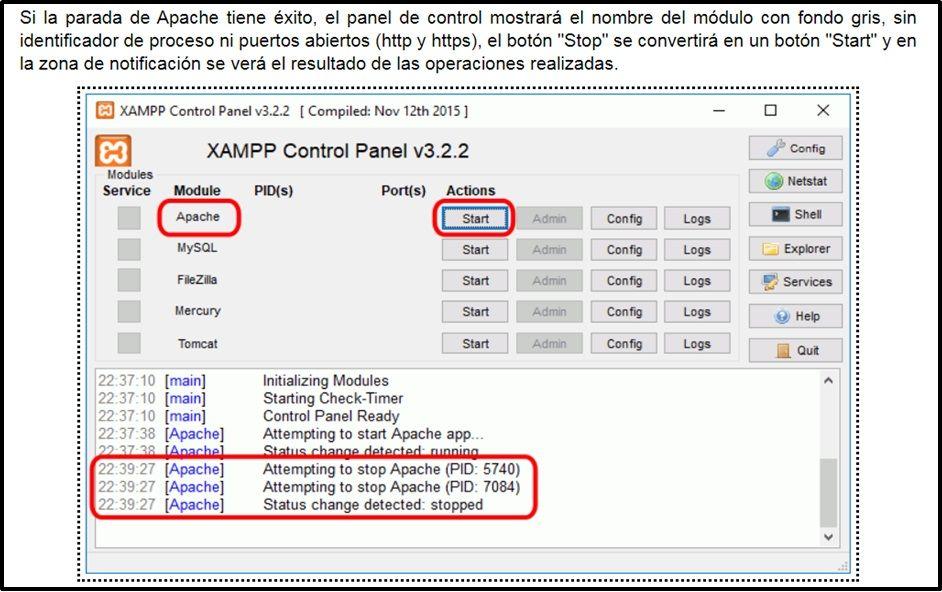Click the disabled Admin button for Mercury
942x592 pixels.
[549, 312]
